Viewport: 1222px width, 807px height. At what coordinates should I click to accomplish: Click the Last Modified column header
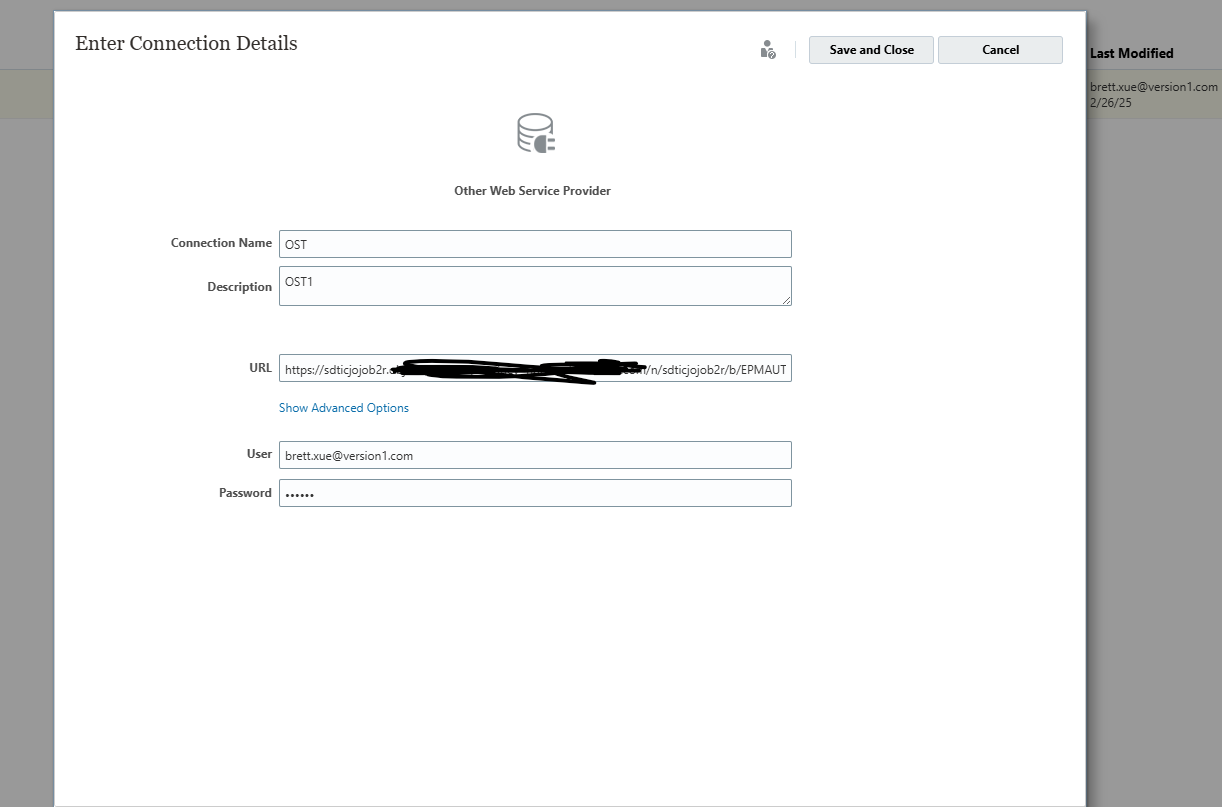[1131, 53]
